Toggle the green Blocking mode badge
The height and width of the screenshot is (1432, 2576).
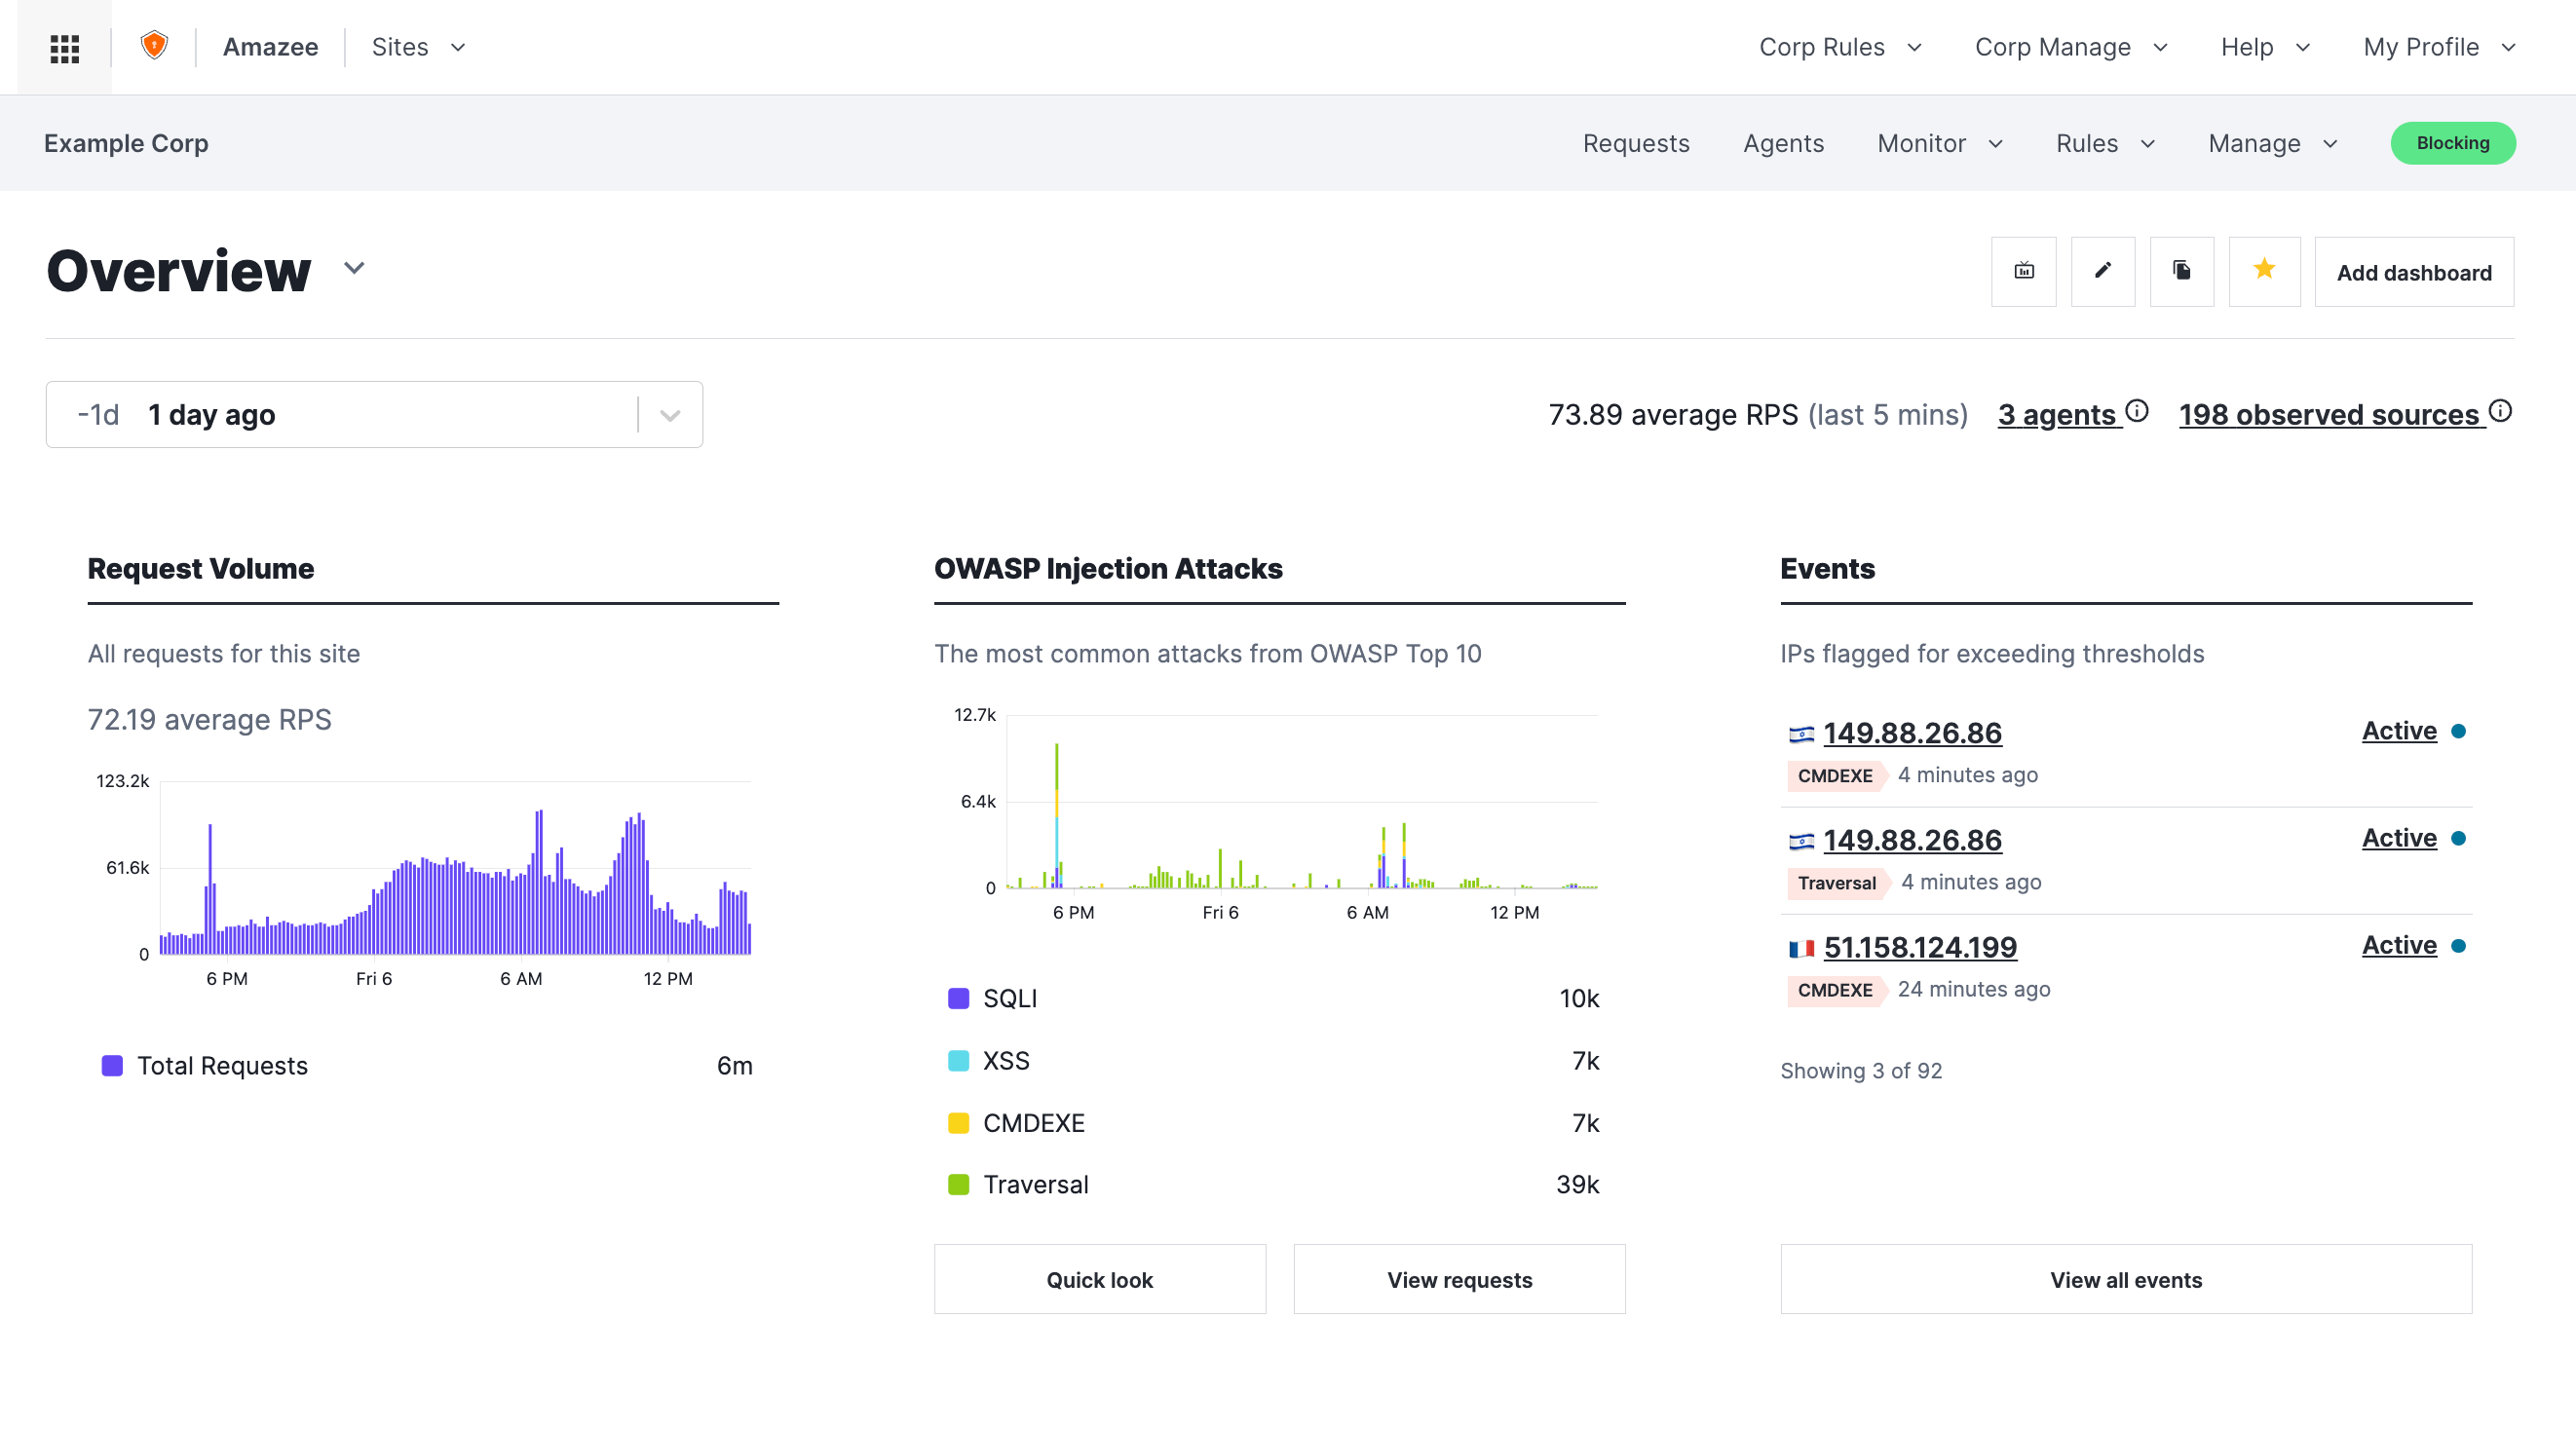click(2452, 143)
